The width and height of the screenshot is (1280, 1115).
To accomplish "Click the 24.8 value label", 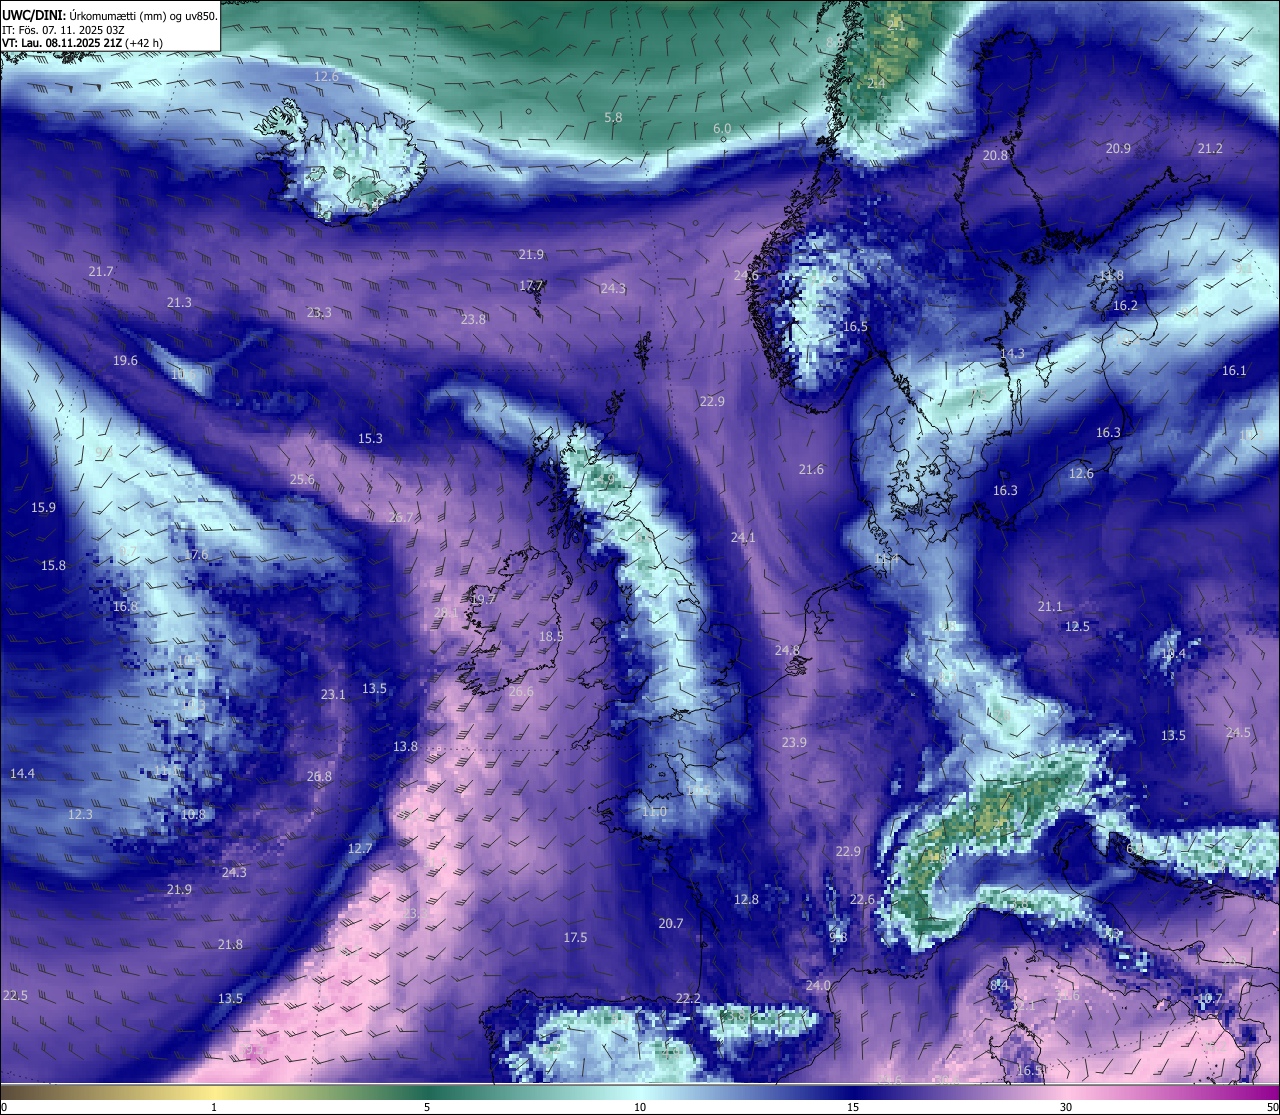I will pos(787,650).
